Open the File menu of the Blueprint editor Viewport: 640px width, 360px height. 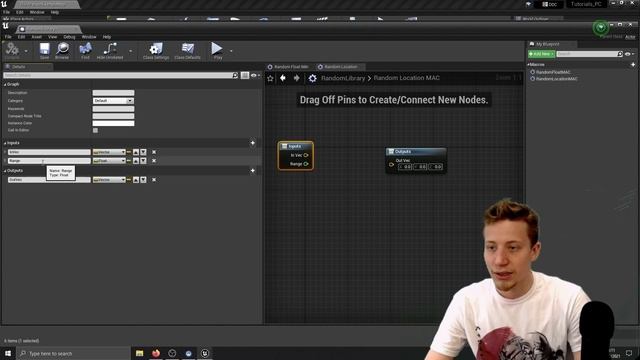[x=8, y=37]
